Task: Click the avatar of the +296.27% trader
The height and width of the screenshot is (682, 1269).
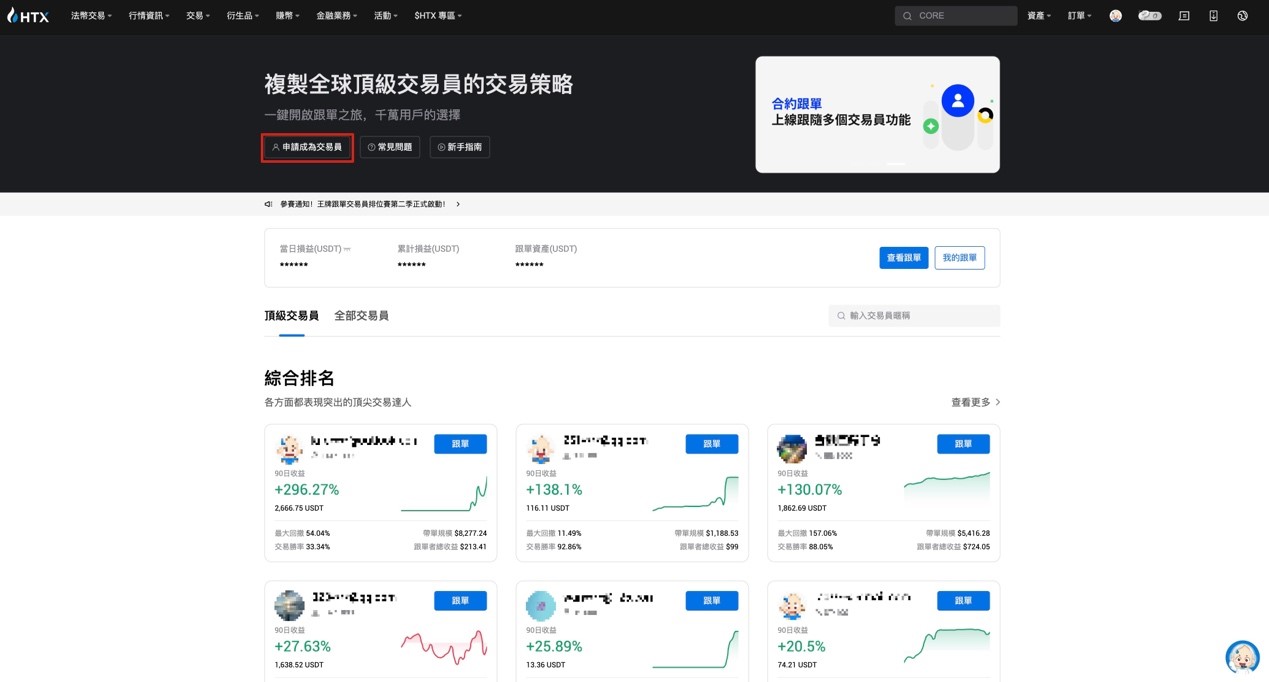Action: (290, 449)
